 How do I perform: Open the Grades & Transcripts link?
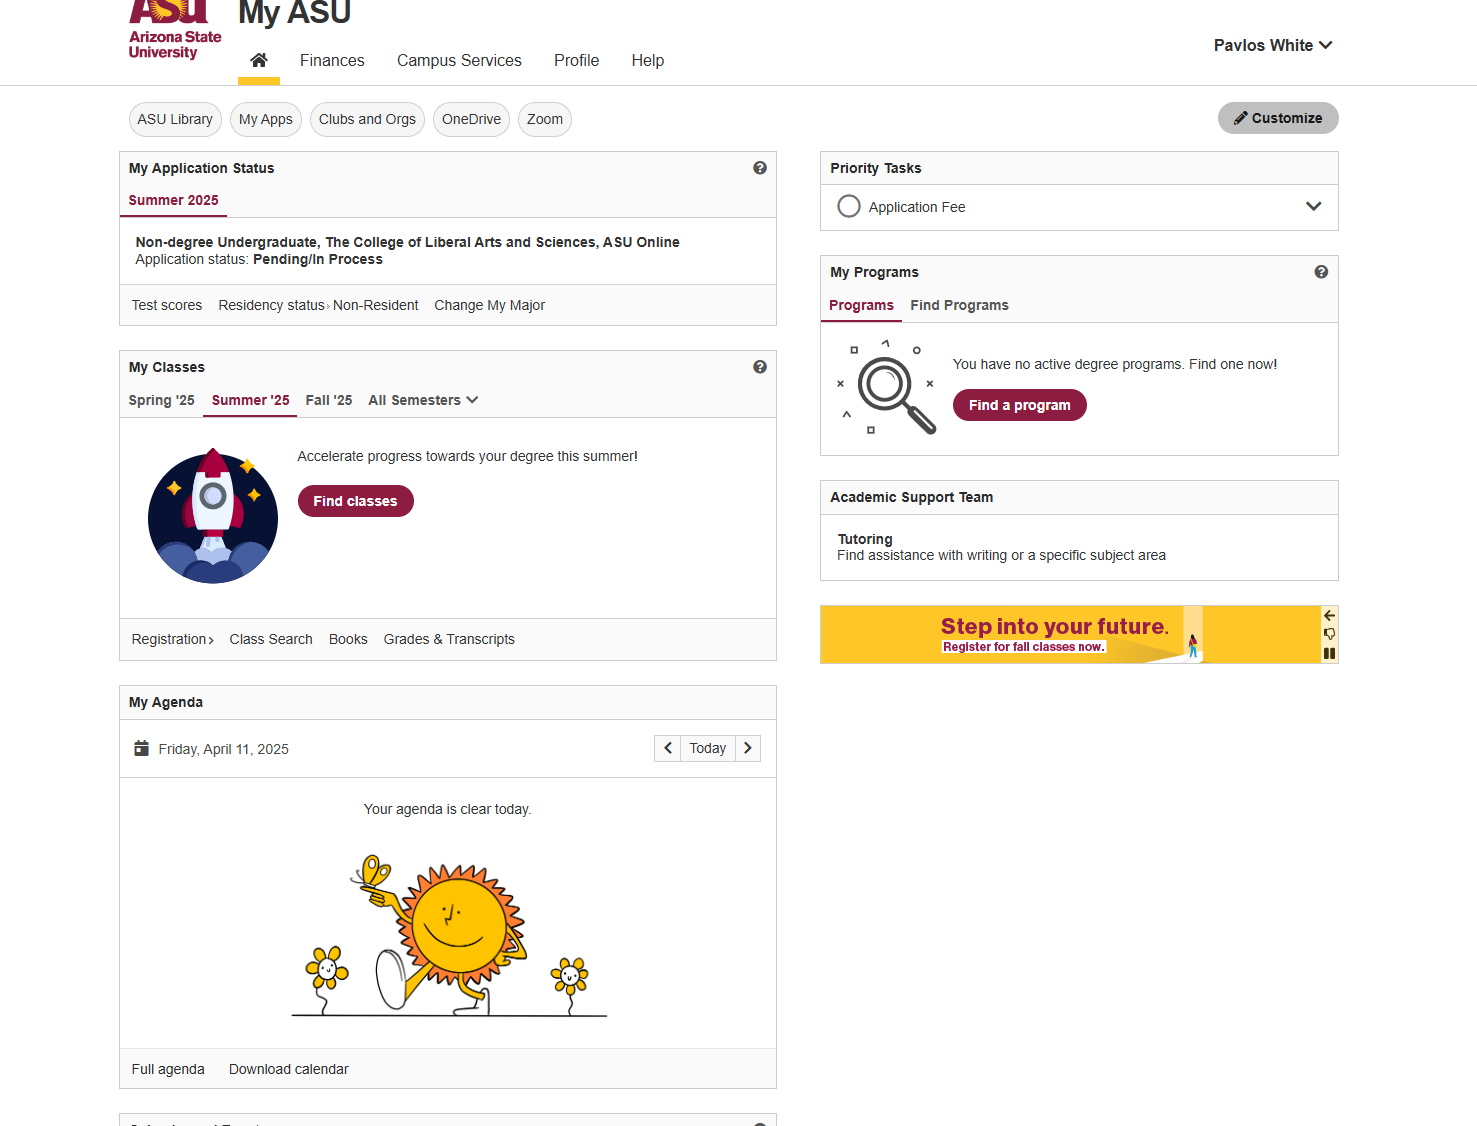coord(449,639)
